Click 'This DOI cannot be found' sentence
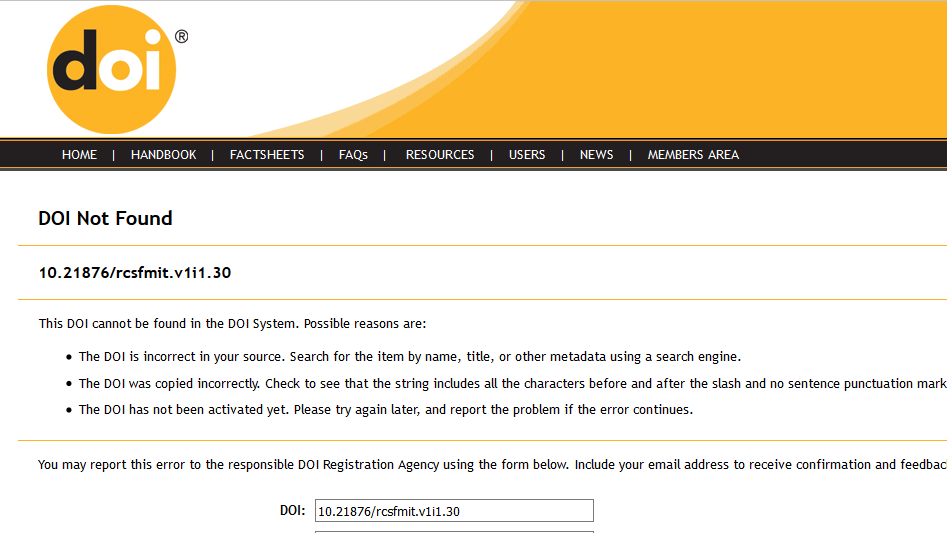The height and width of the screenshot is (533, 947). pyautogui.click(x=233, y=324)
